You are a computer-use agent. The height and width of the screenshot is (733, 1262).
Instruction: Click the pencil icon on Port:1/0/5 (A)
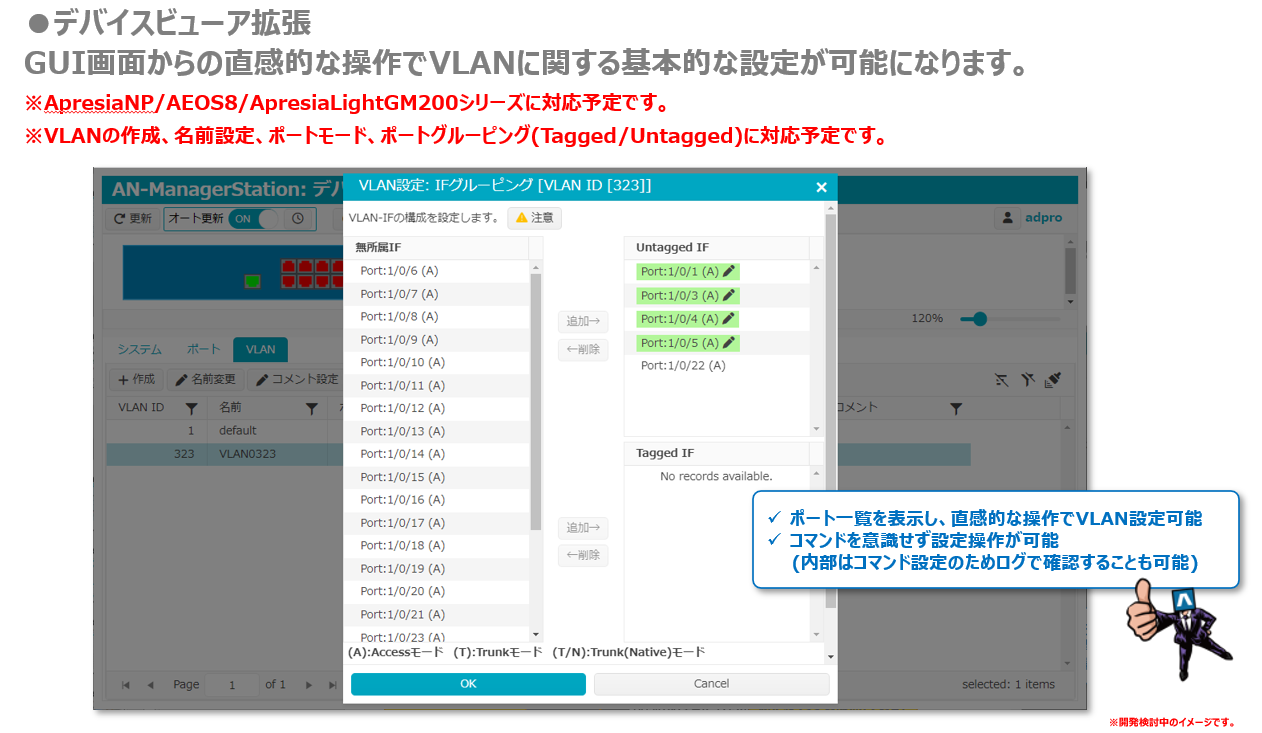[729, 343]
